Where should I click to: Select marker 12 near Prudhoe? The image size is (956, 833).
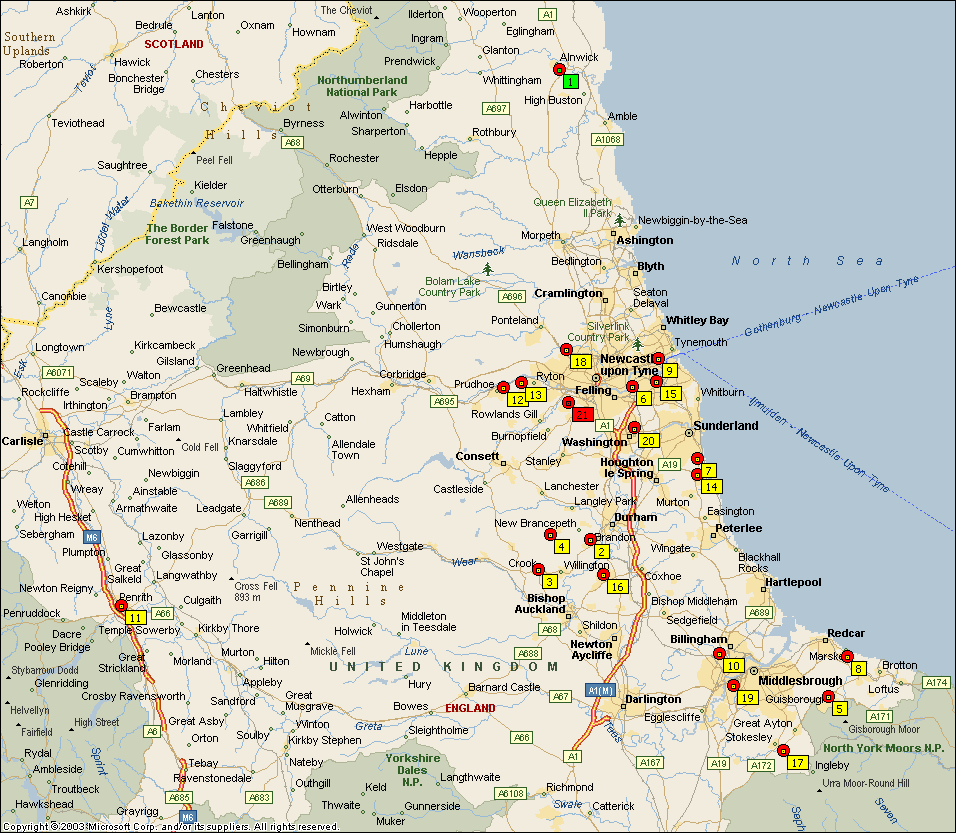(x=516, y=399)
